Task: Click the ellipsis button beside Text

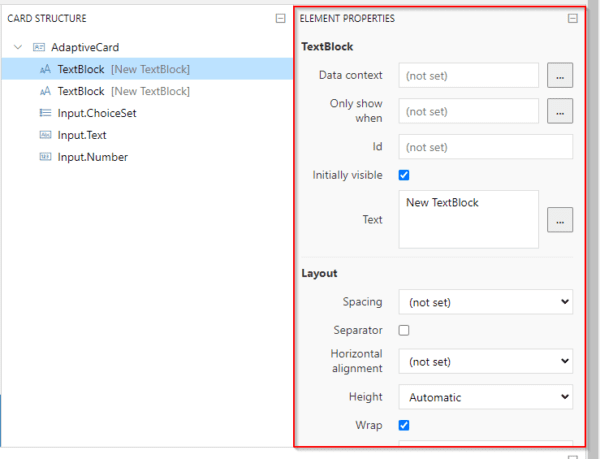Action: click(560, 220)
